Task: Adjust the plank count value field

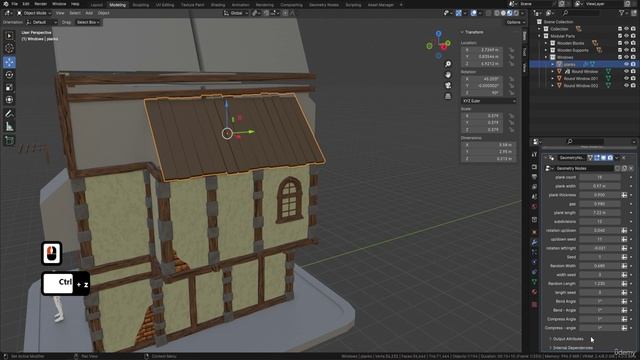Action: pos(600,177)
